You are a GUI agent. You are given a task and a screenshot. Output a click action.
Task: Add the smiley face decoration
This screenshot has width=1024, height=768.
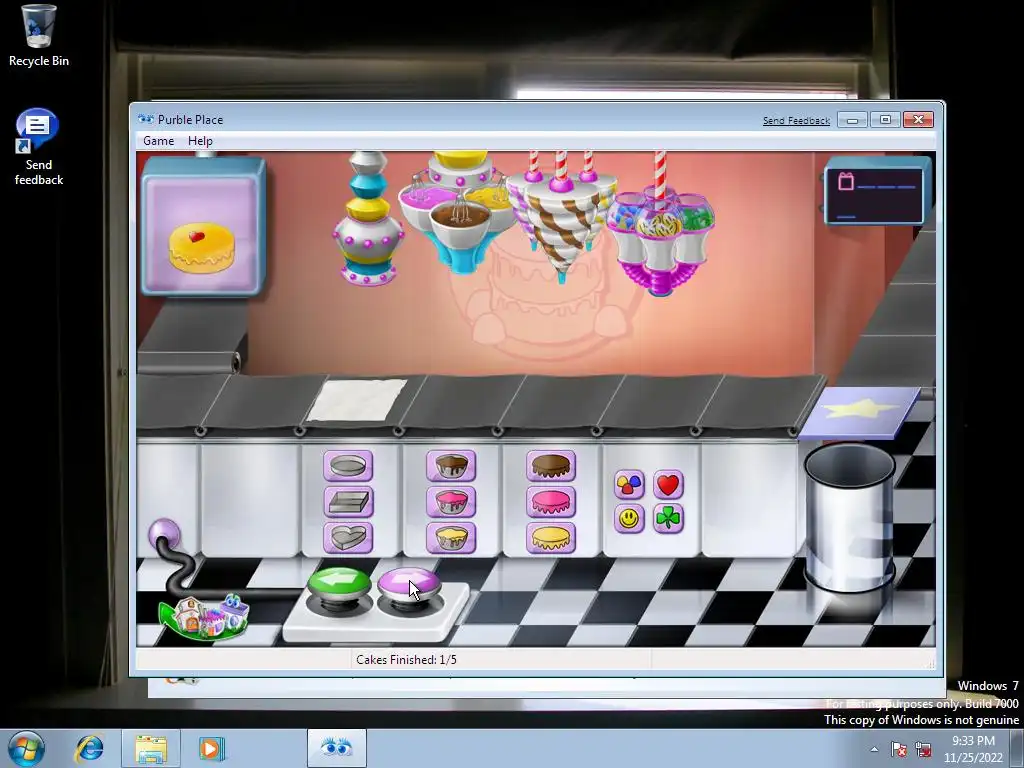(629, 519)
